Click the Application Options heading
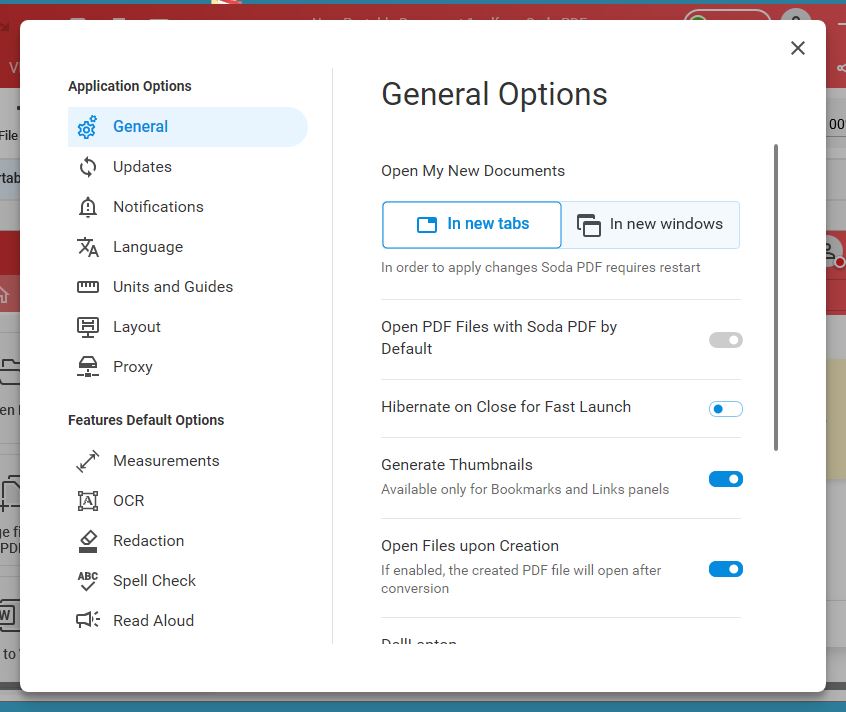The image size is (846, 712). (x=129, y=86)
